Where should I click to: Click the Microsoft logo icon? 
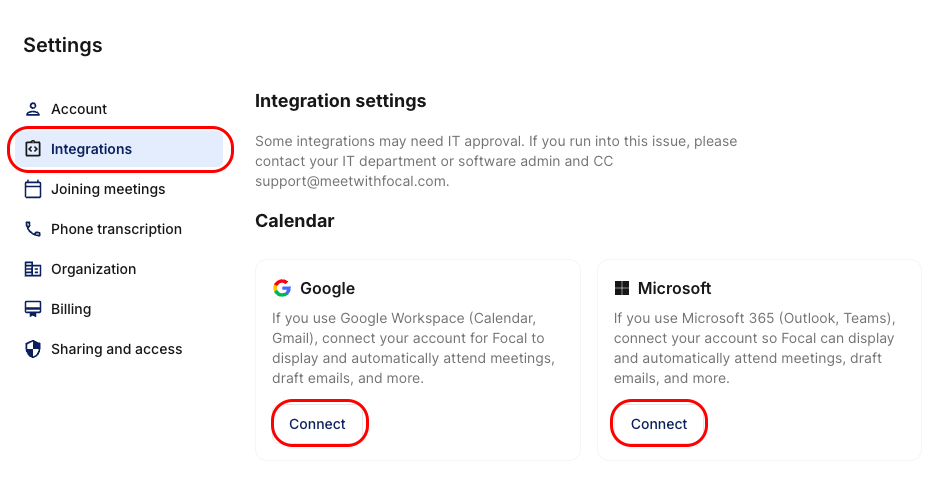(622, 288)
